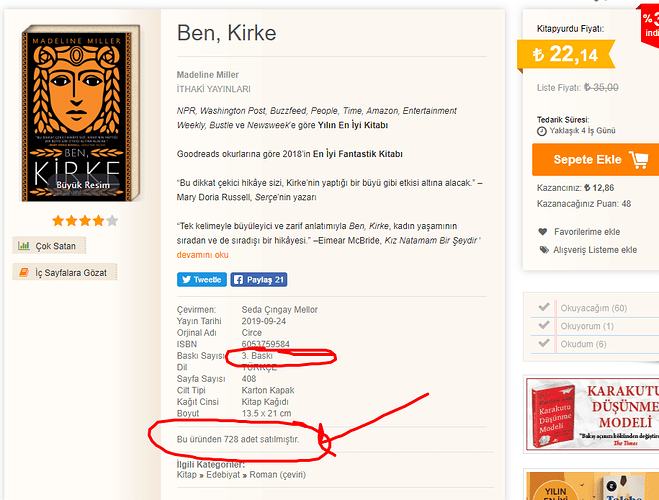Click the heart icon beside Favorilerime ekle
Viewport: 659px width, 500px height.
(x=543, y=232)
